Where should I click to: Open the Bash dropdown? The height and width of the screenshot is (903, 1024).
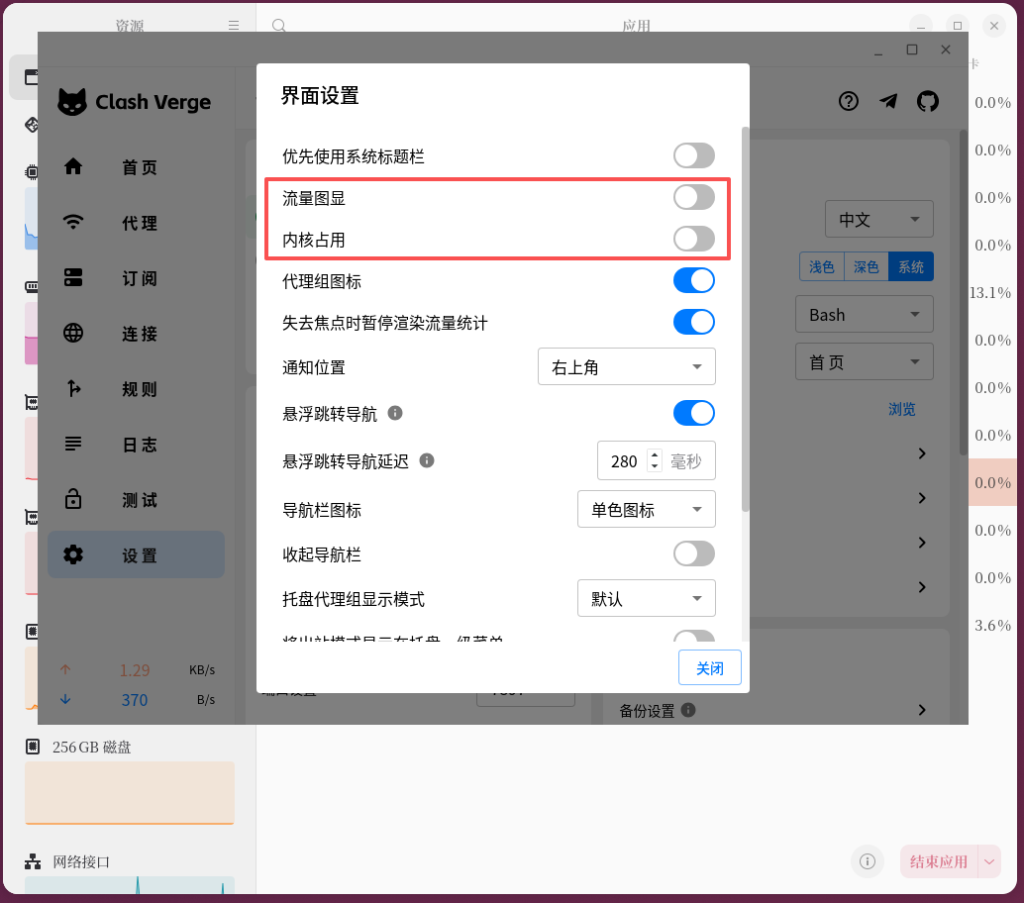864,315
